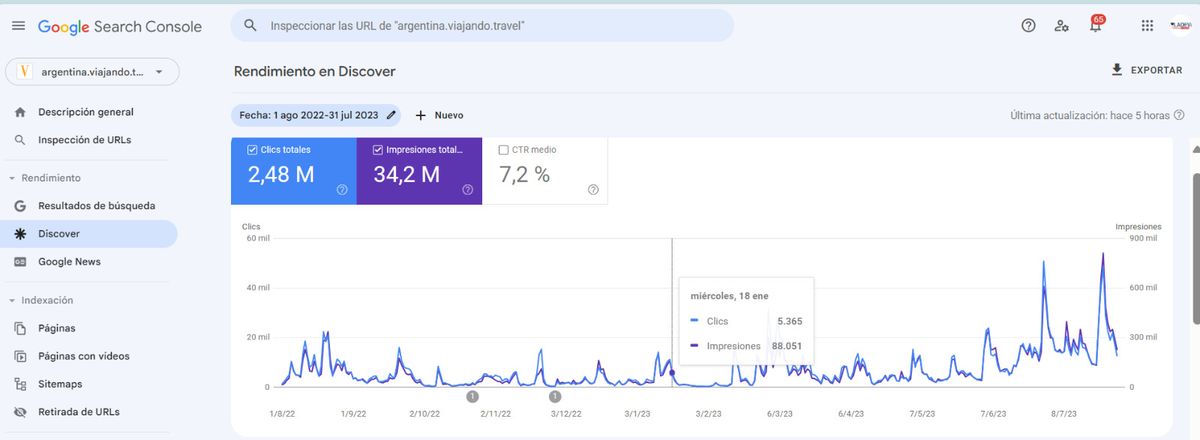This screenshot has width=1200, height=440.
Task: Click the Páginas documents icon
Action: tap(20, 328)
